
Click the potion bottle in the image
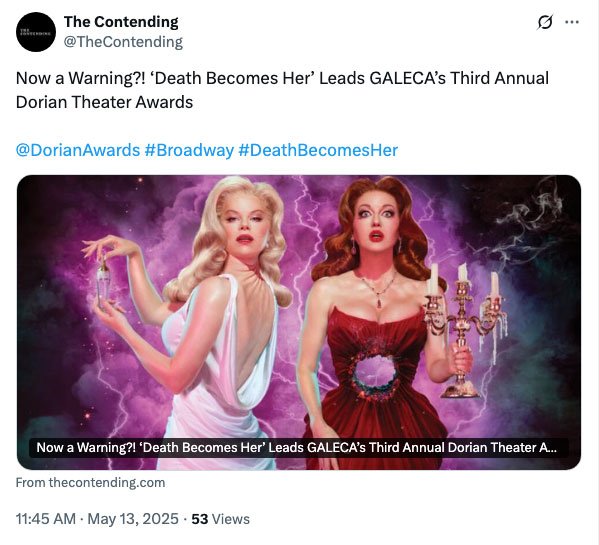[102, 282]
